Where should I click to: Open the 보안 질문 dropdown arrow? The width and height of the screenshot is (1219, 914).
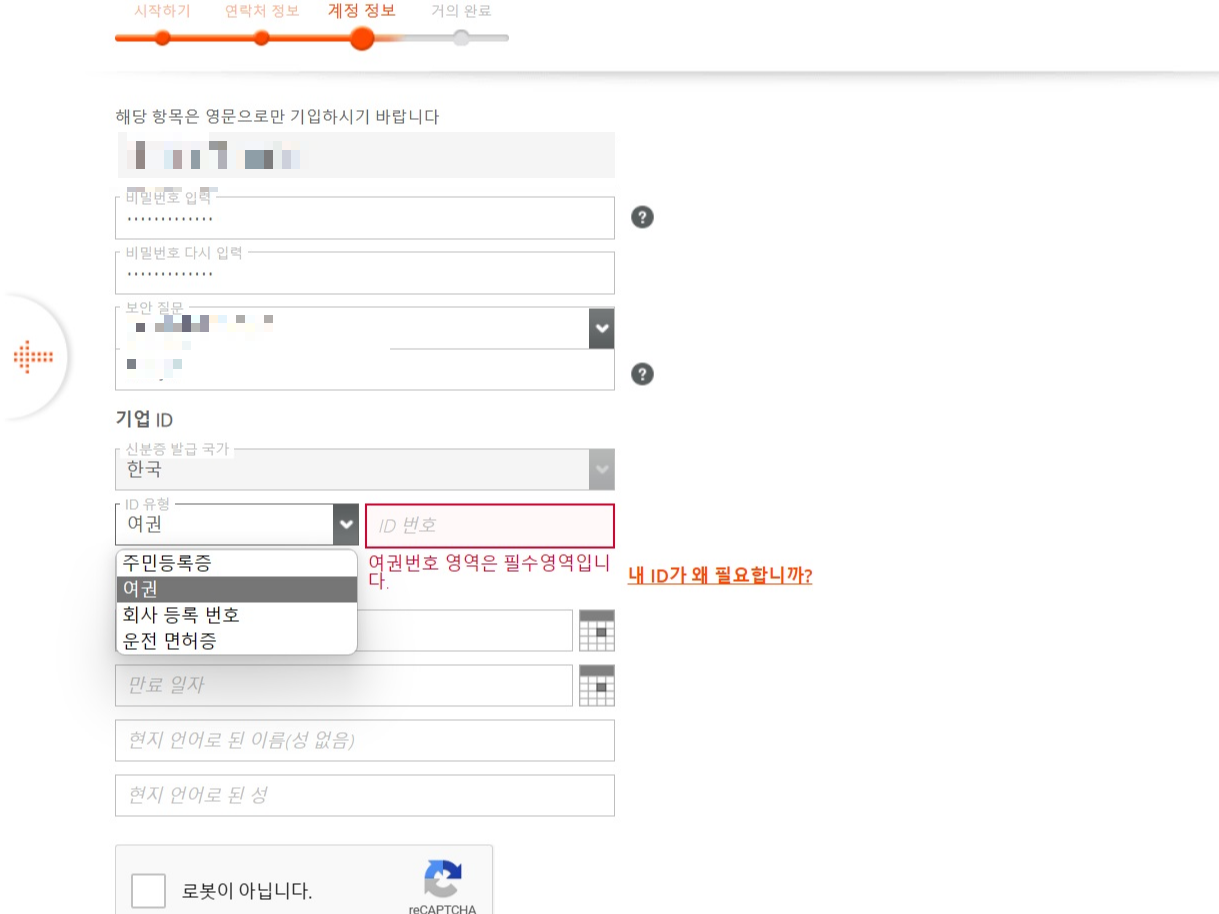(x=601, y=328)
